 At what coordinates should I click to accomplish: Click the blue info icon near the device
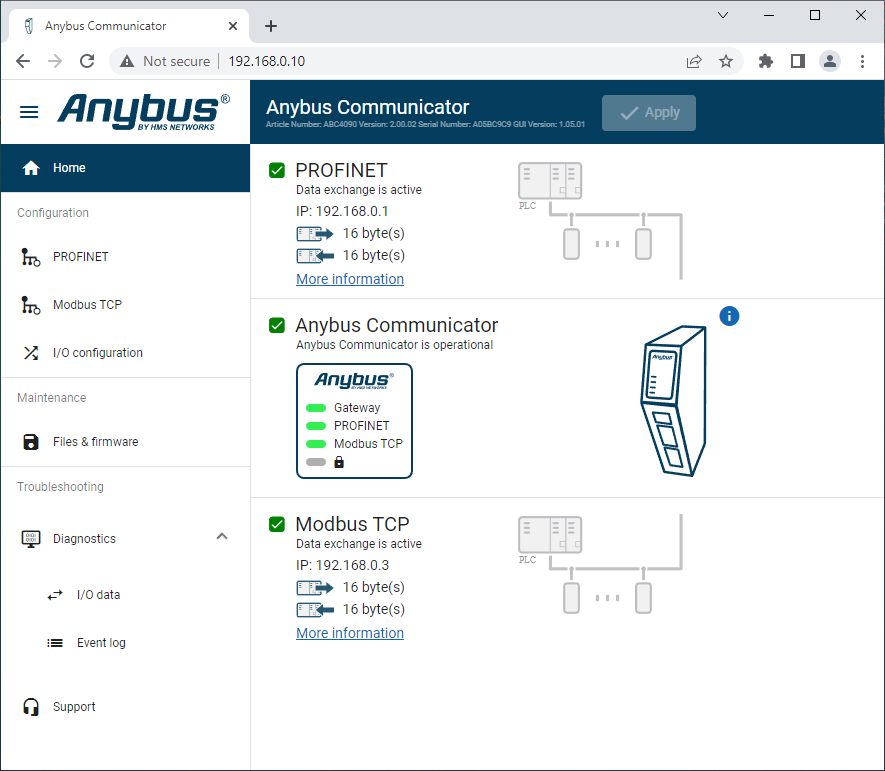(x=729, y=316)
